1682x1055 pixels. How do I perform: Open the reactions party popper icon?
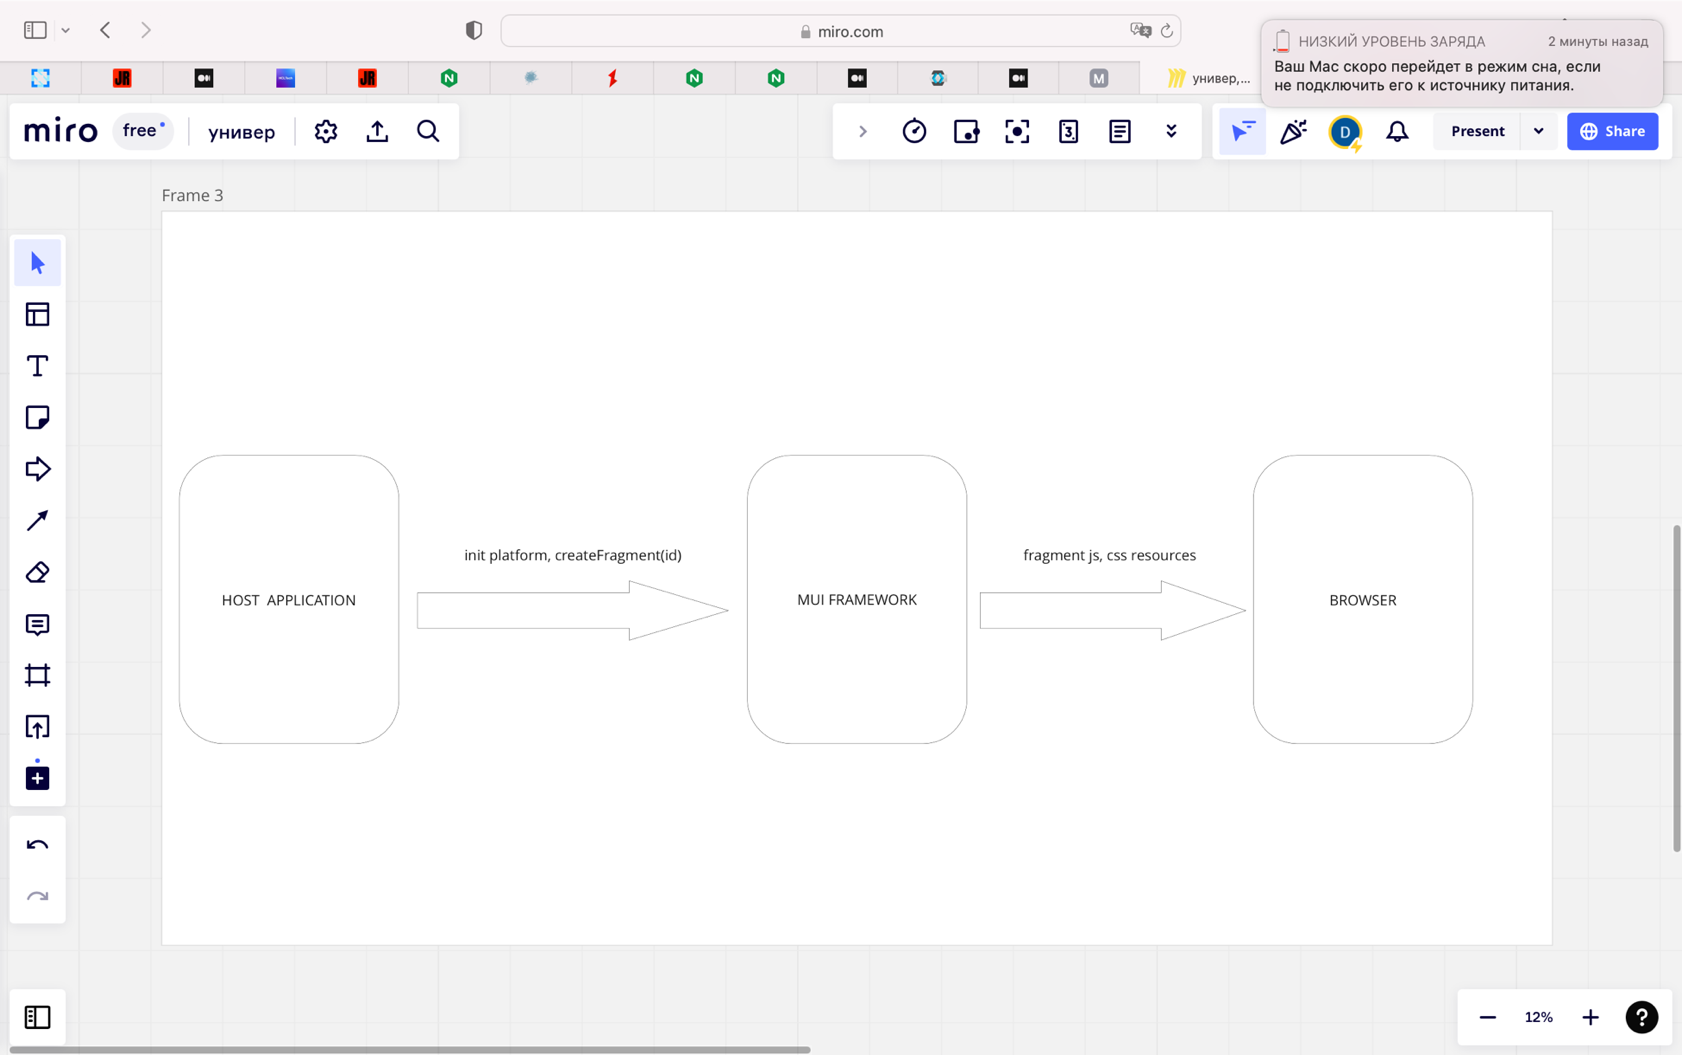point(1293,131)
